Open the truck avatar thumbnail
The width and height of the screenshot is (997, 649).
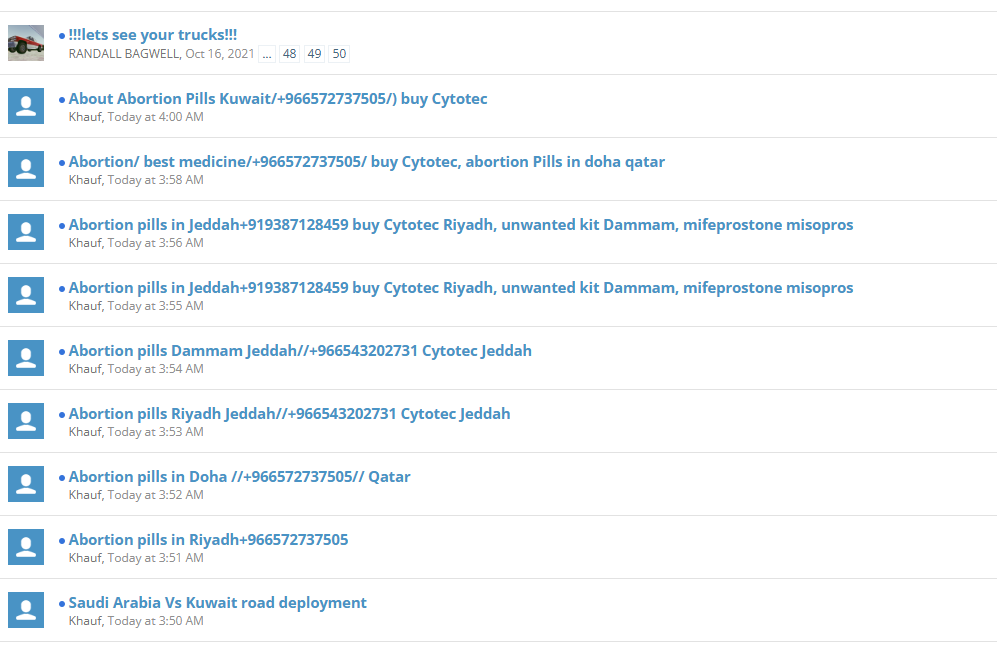pos(26,43)
